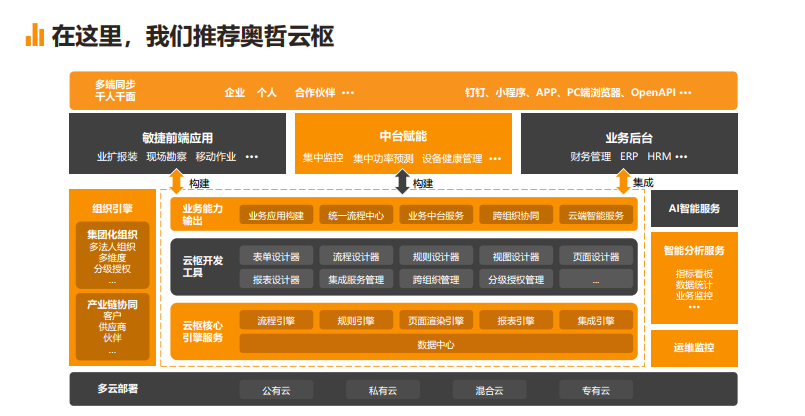This screenshot has height=416, width=805.
Task: Click the 中台赋能 orange header block
Action: coord(403,143)
